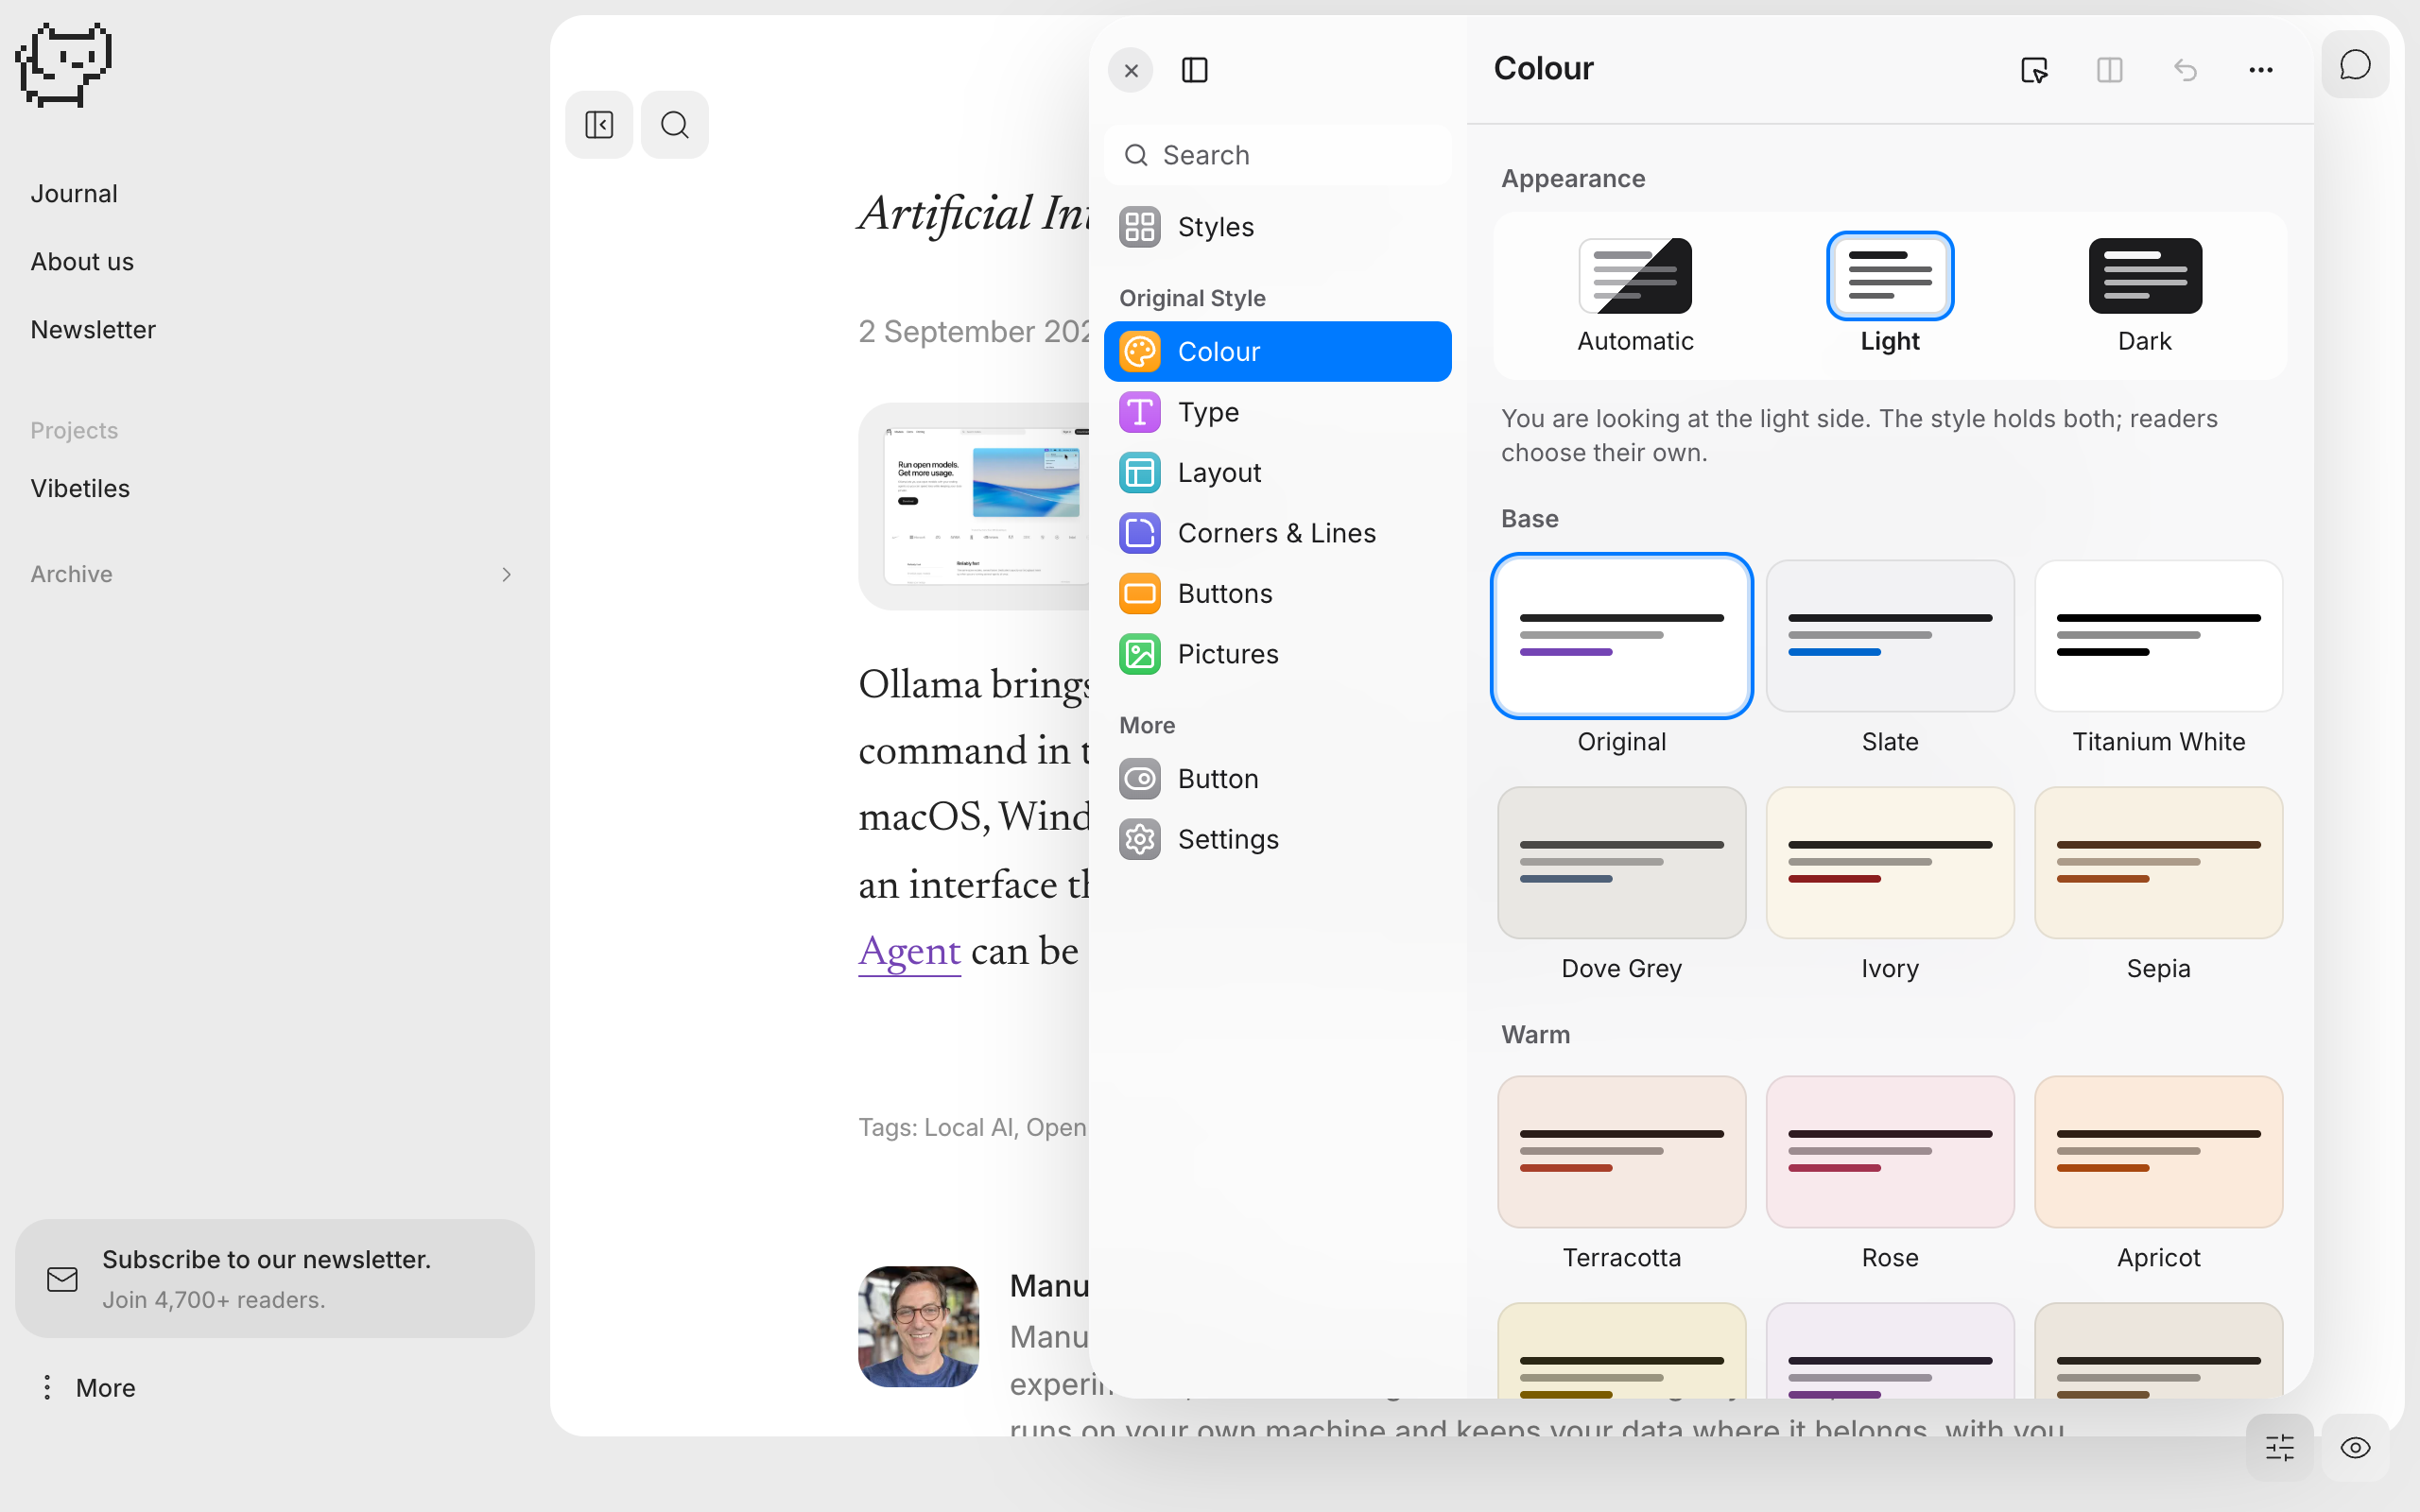Toggle the eye preview icon
This screenshot has width=2420, height=1512.
point(2355,1447)
